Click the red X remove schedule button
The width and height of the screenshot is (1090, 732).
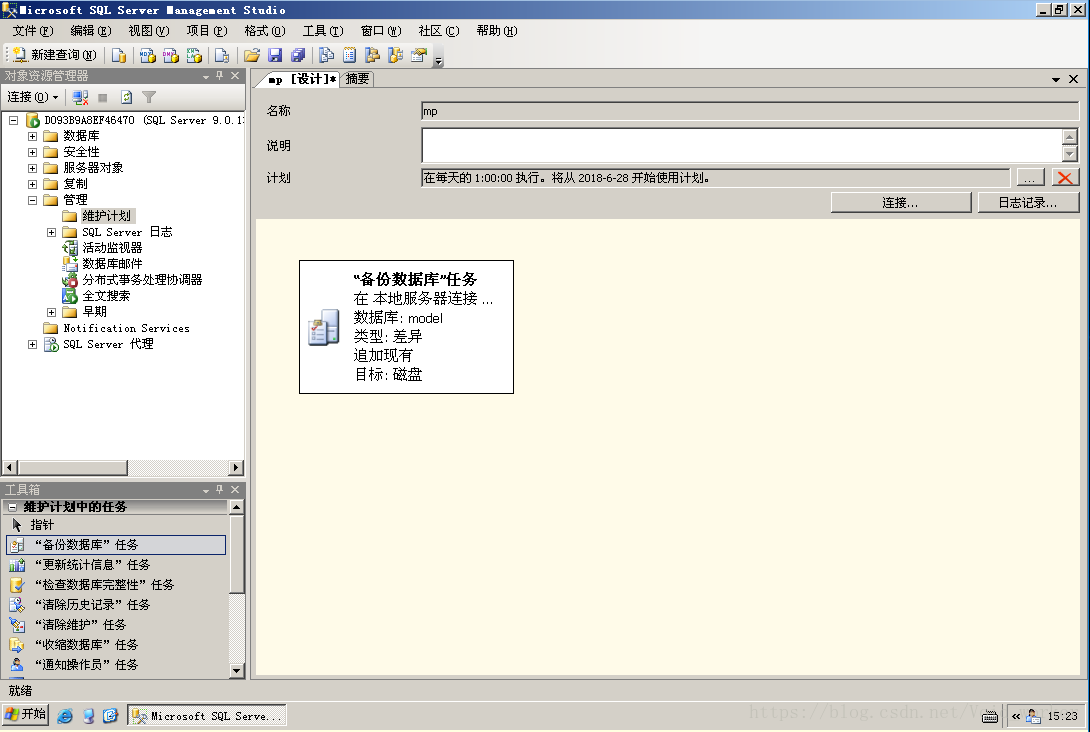(x=1064, y=178)
